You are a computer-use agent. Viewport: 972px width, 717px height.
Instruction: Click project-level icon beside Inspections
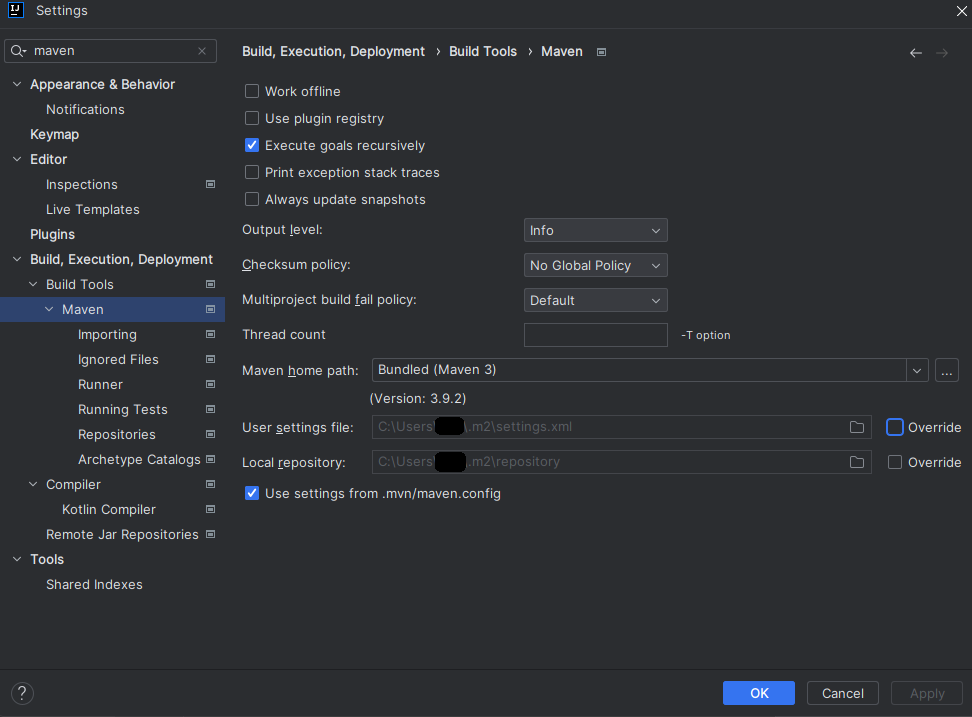pos(211,184)
